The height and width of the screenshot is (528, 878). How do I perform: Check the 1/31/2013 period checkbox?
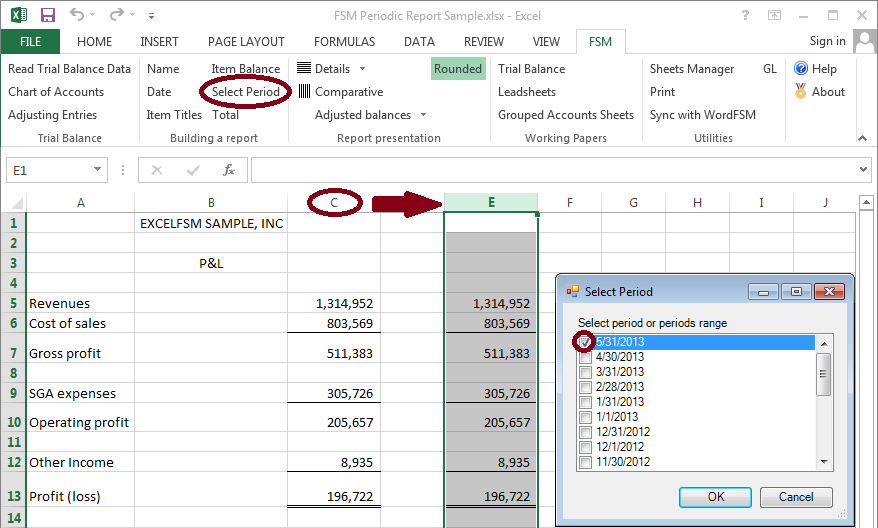click(585, 402)
